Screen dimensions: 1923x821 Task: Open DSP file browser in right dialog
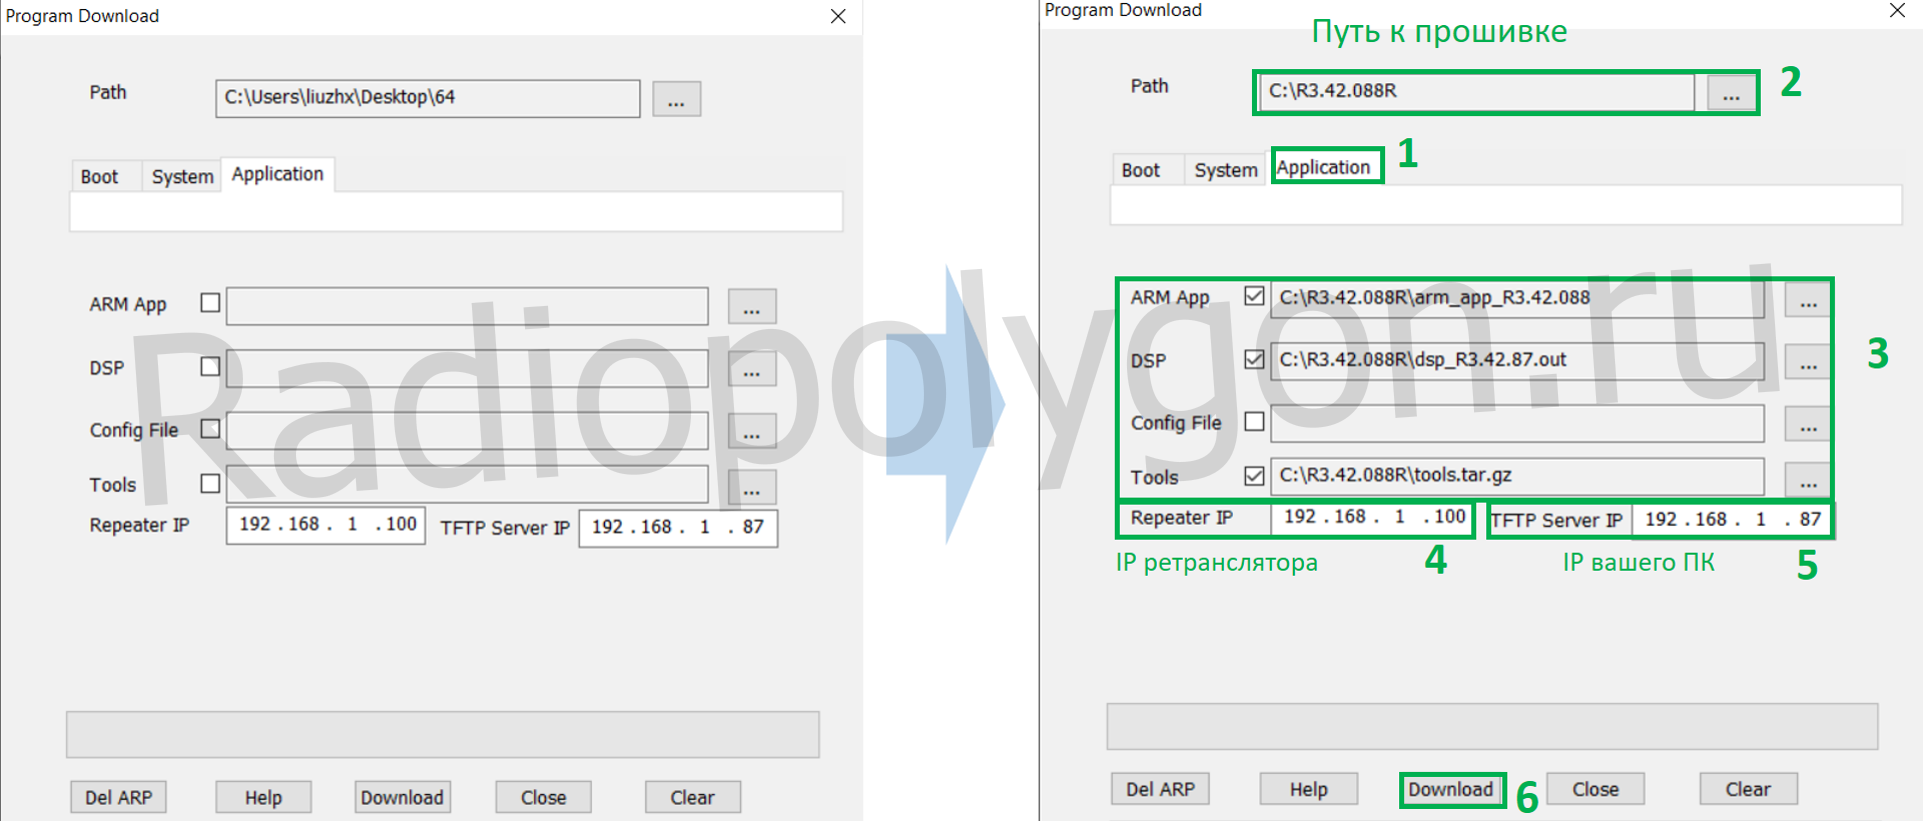(x=1807, y=362)
